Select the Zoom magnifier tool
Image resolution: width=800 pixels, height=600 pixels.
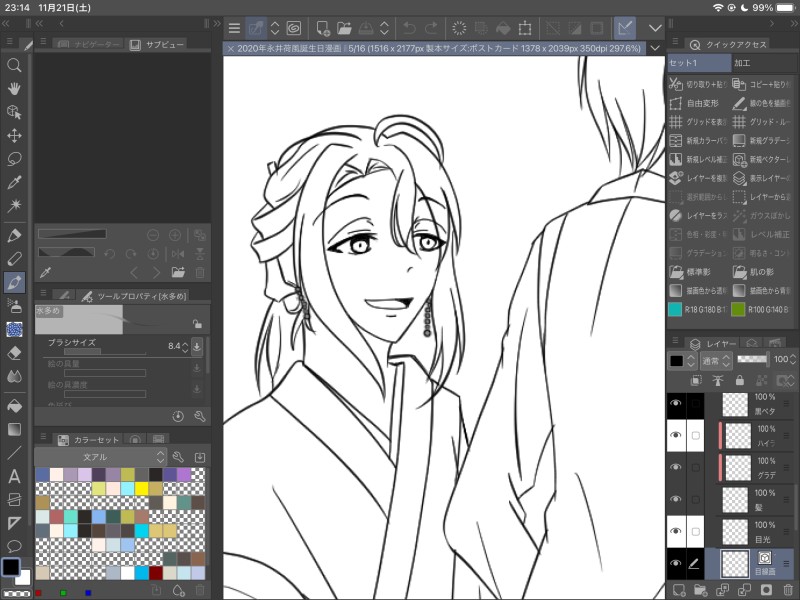point(14,65)
